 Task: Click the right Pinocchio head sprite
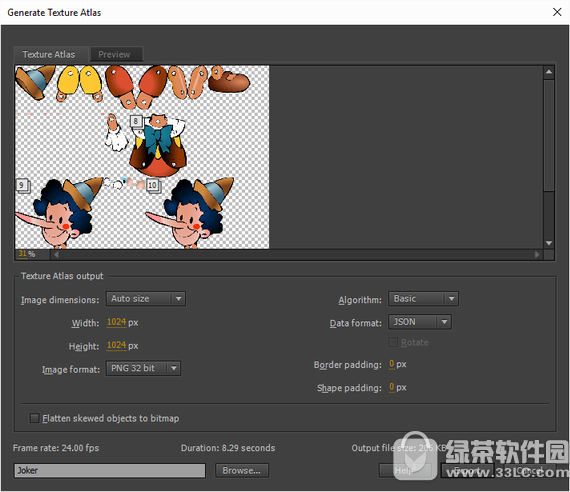pos(191,213)
